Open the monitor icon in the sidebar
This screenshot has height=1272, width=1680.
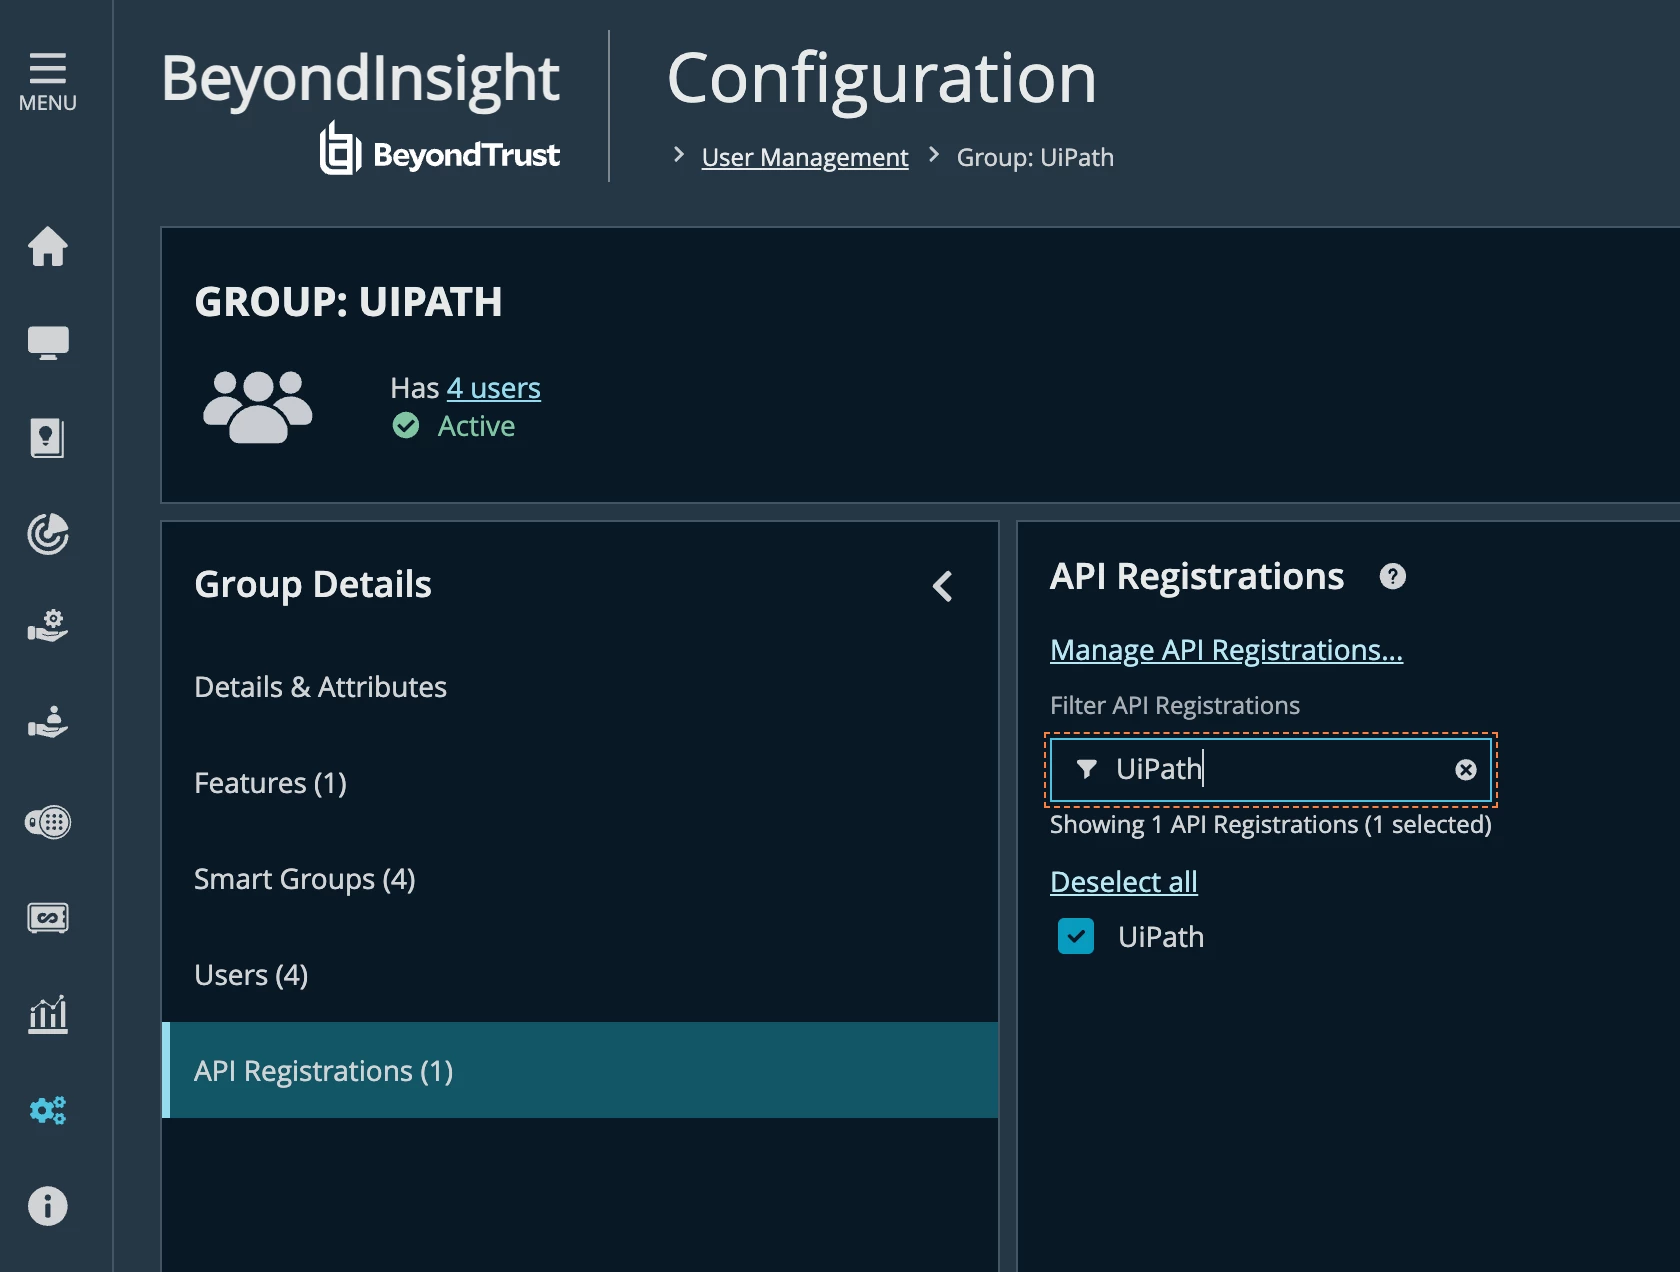[47, 342]
